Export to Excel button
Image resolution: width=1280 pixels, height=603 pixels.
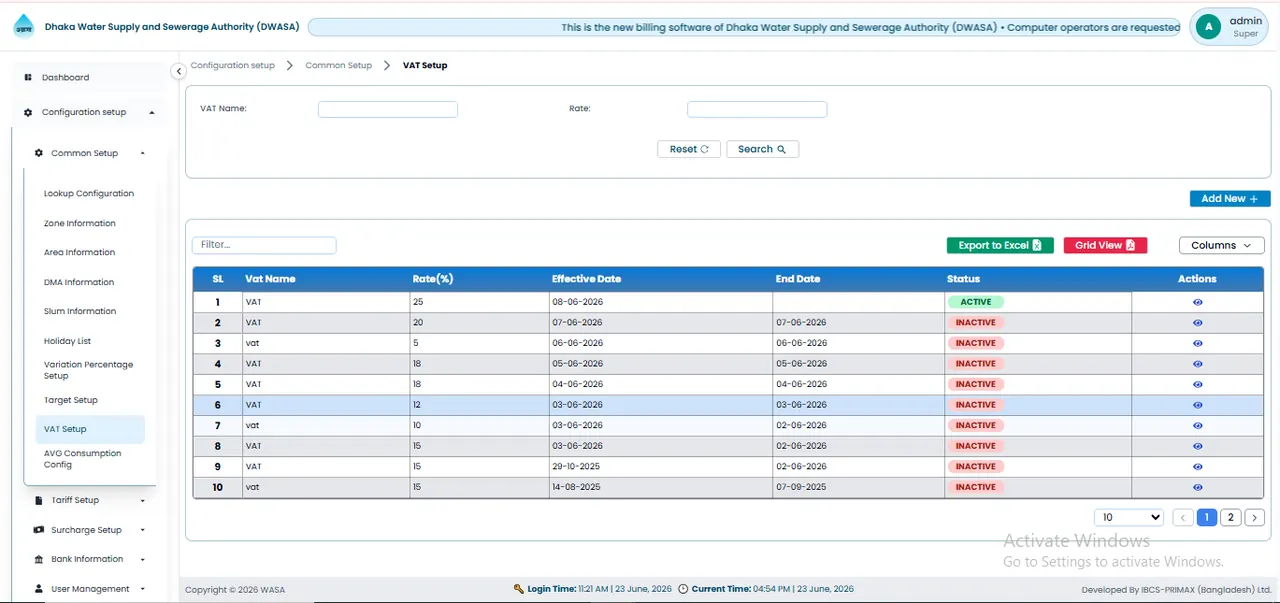(1000, 245)
